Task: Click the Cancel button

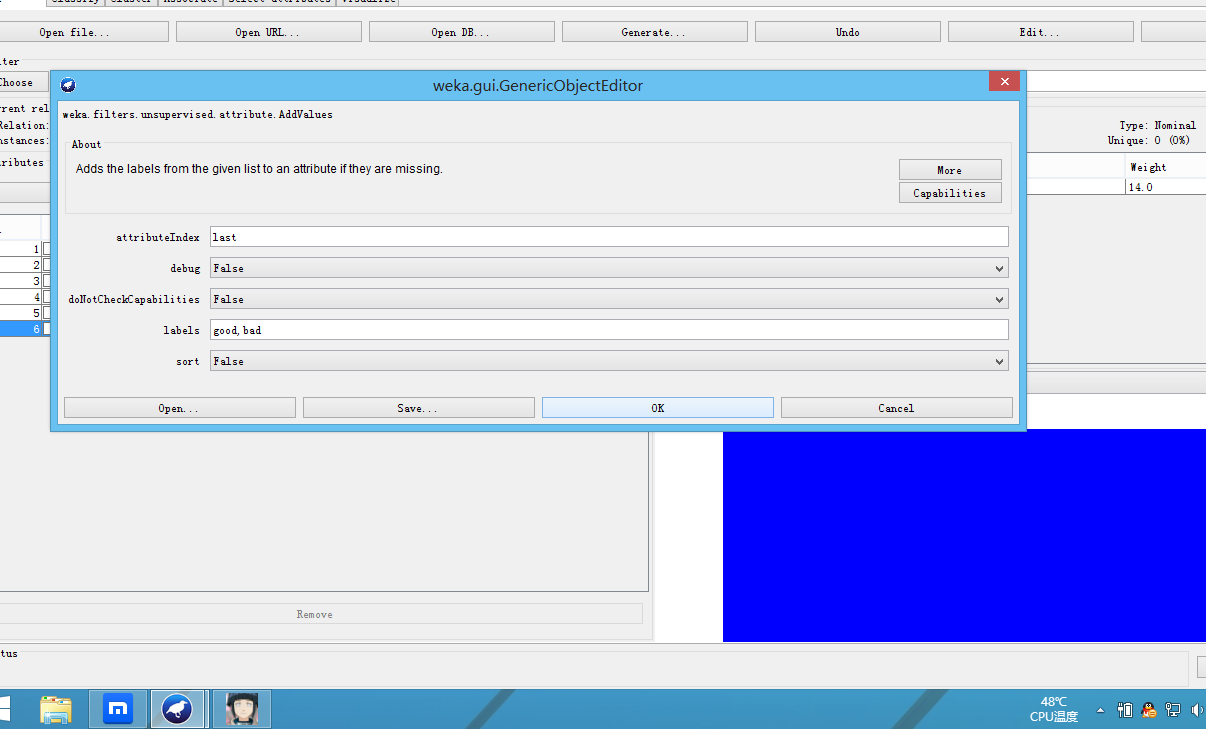Action: [896, 408]
